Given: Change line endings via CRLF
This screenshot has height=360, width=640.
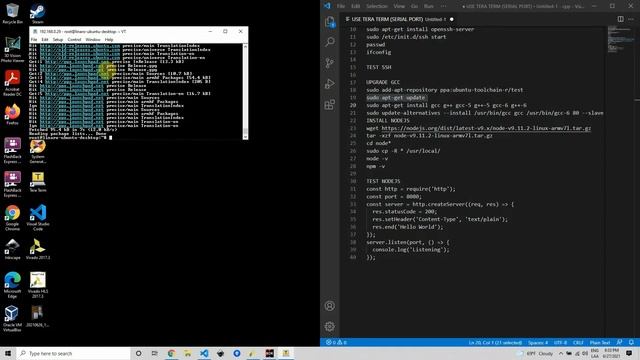Looking at the screenshot, I should click(x=578, y=342).
